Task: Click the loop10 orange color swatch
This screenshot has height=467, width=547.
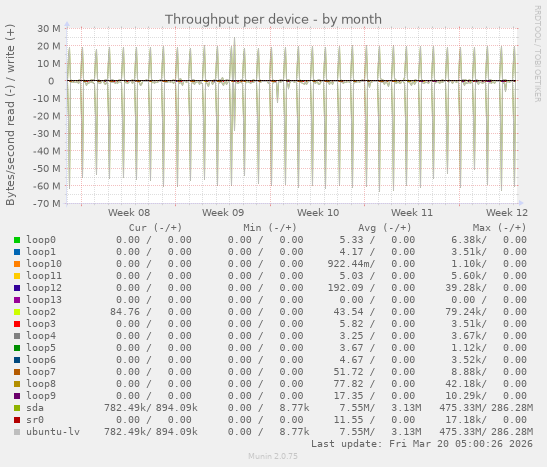Action: pyautogui.click(x=17, y=264)
